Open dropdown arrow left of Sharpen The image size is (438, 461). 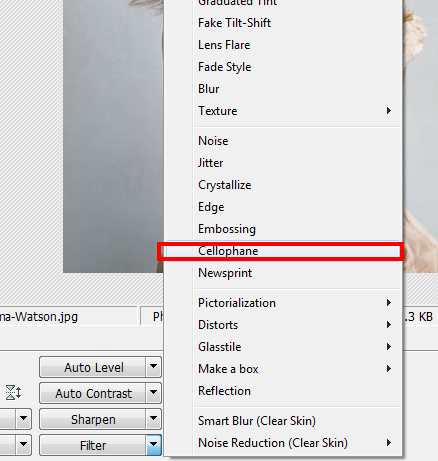pos(23,419)
